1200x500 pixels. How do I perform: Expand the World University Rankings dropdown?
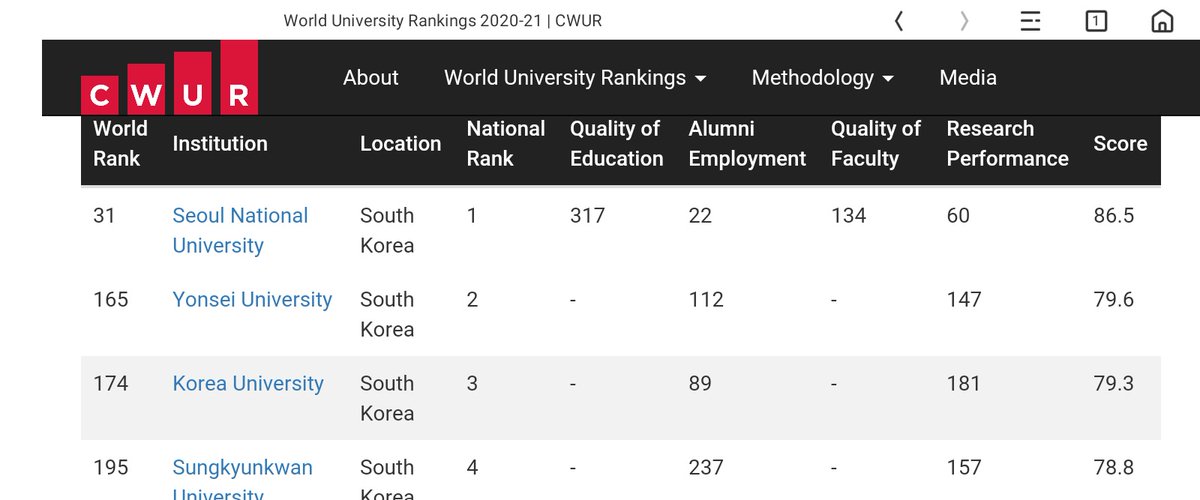click(575, 77)
